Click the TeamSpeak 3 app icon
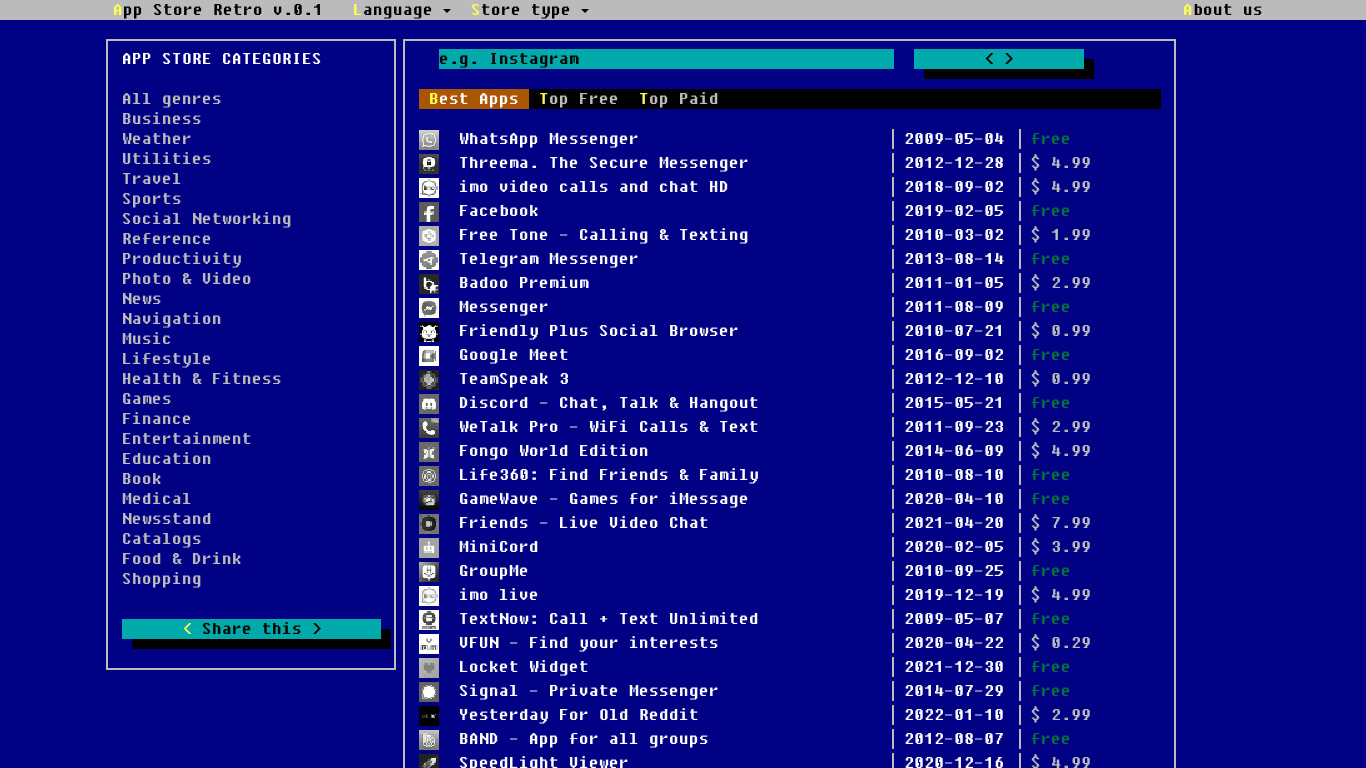 click(x=429, y=380)
